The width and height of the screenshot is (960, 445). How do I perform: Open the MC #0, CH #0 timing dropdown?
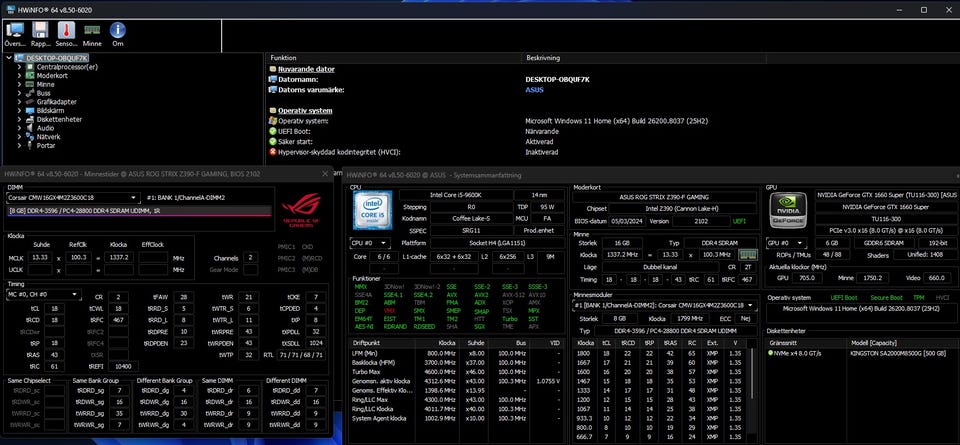point(44,294)
